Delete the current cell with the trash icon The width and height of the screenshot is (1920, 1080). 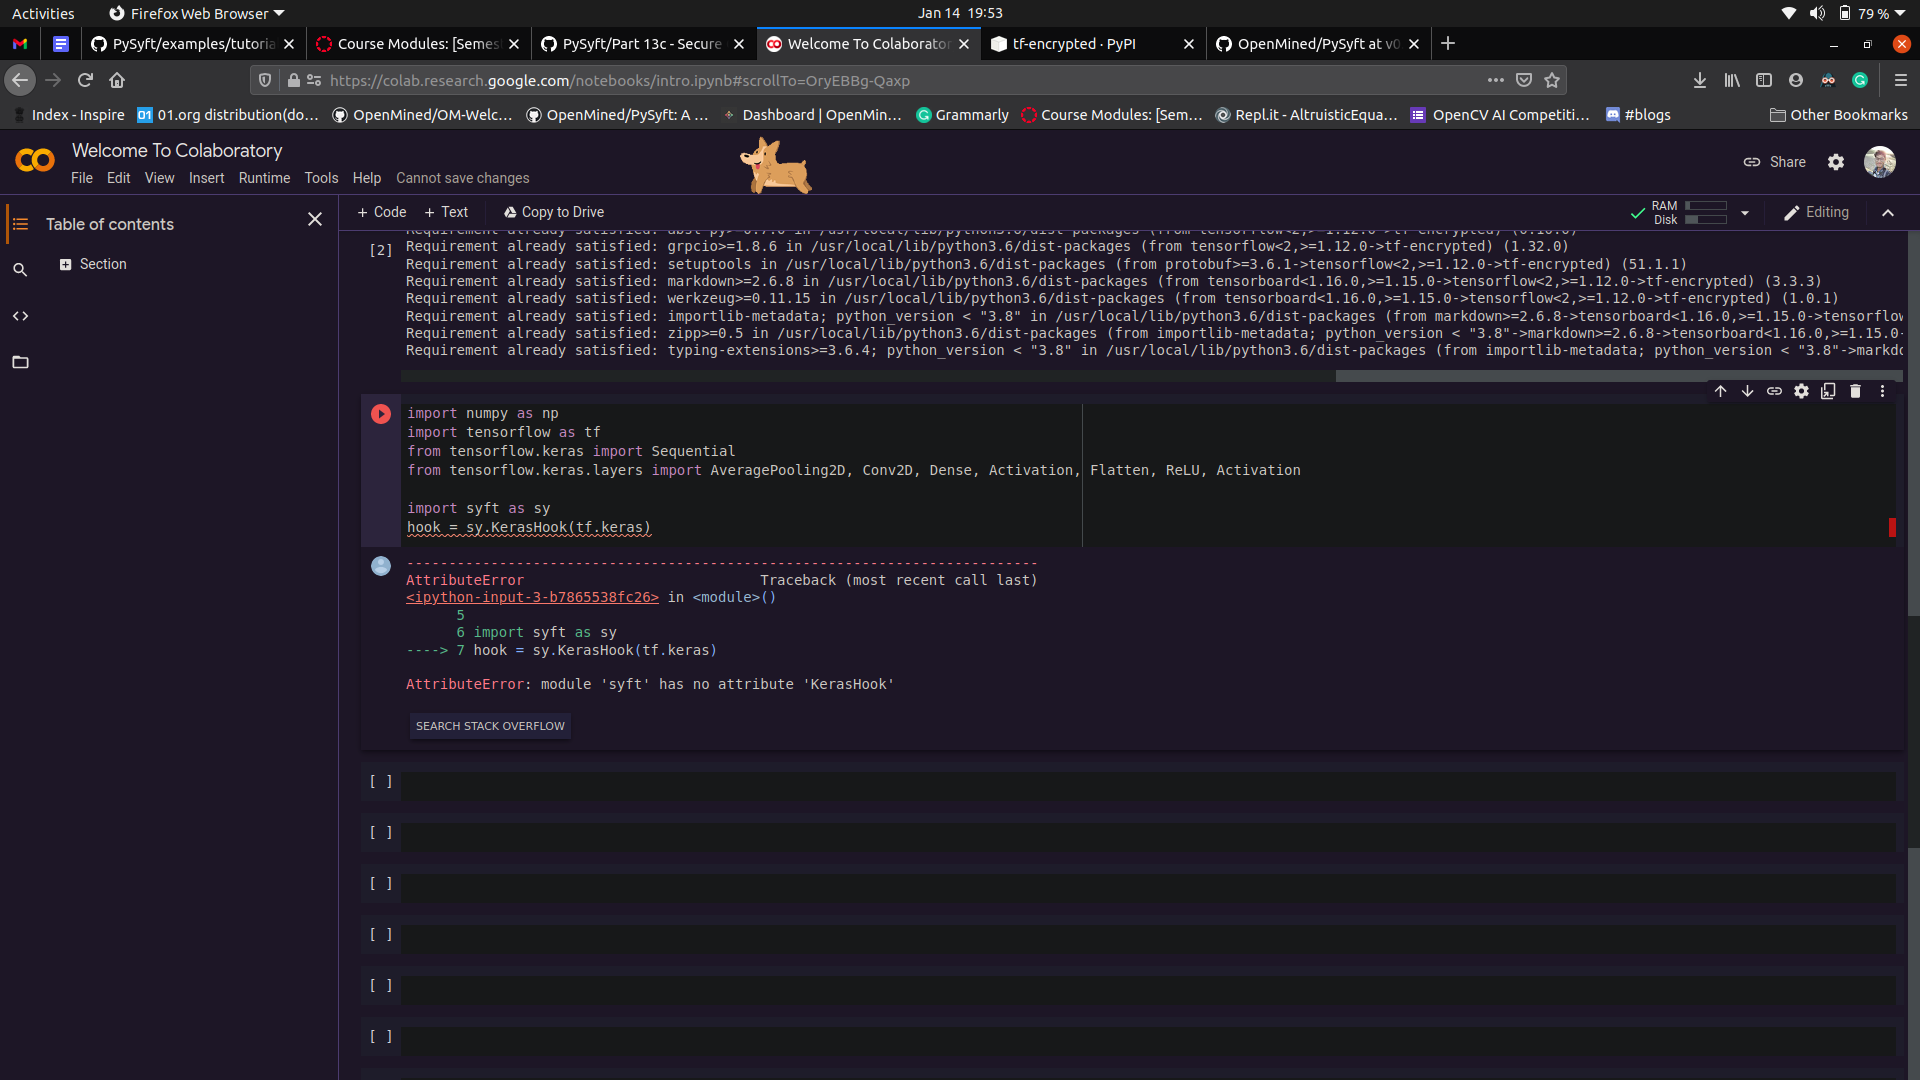coord(1855,391)
